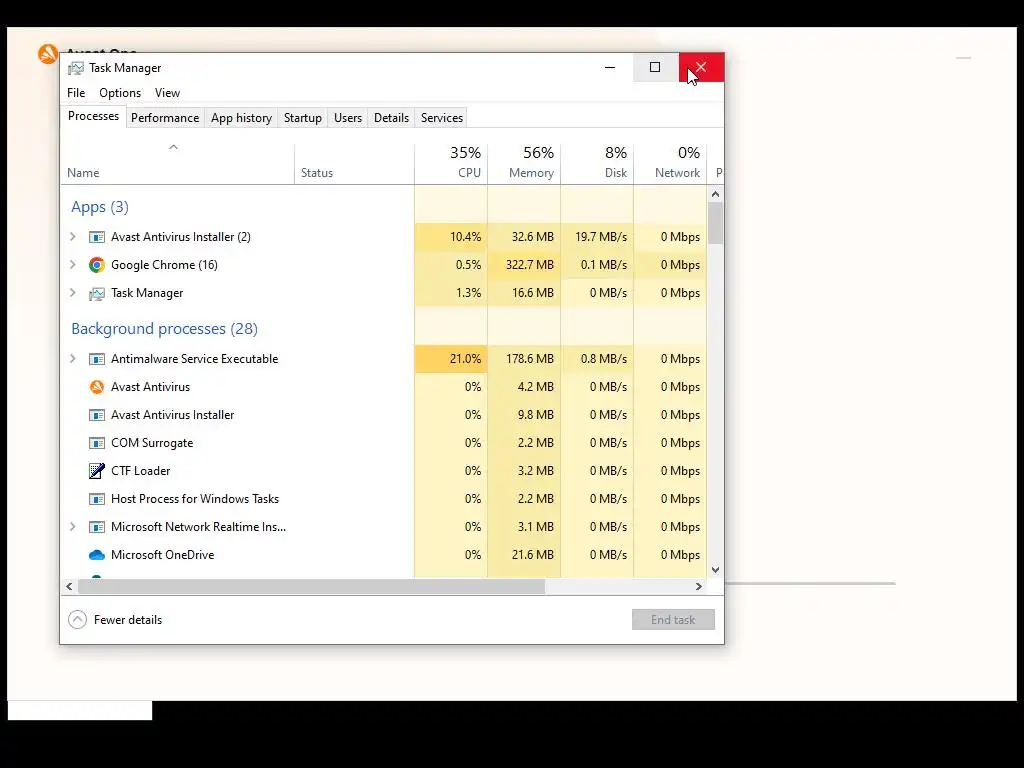Click the scroll up arrow of process list

[716, 194]
